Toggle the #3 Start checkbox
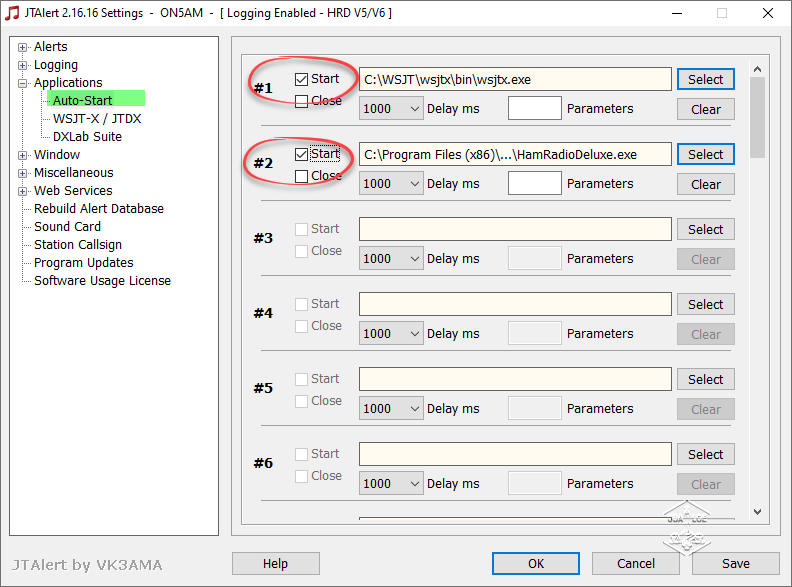 tap(302, 229)
